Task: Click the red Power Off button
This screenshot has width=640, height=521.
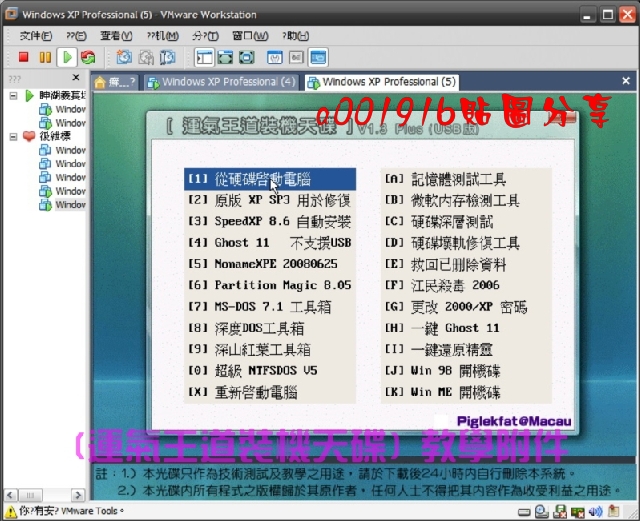Action: pos(24,58)
